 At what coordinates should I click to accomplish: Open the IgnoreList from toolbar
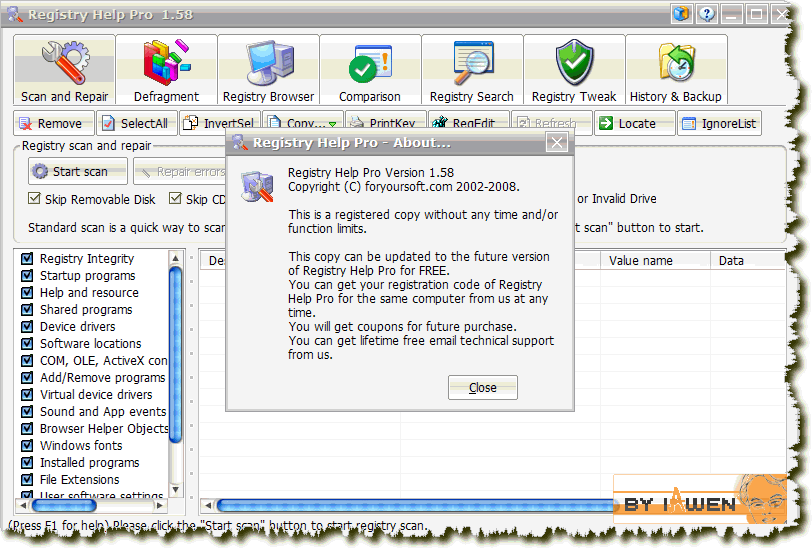[719, 123]
